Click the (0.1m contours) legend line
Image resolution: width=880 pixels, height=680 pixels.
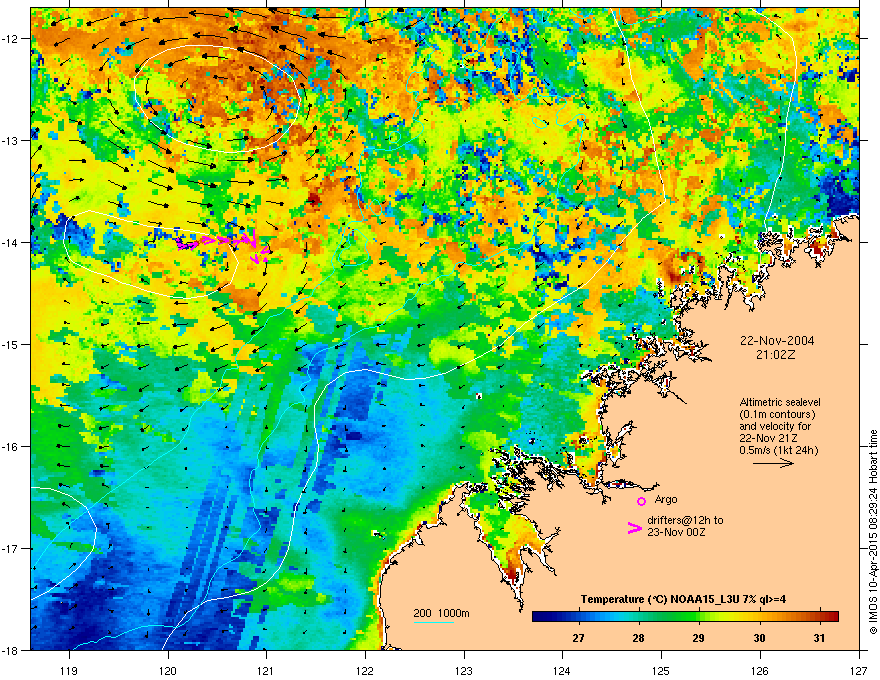coord(777,414)
